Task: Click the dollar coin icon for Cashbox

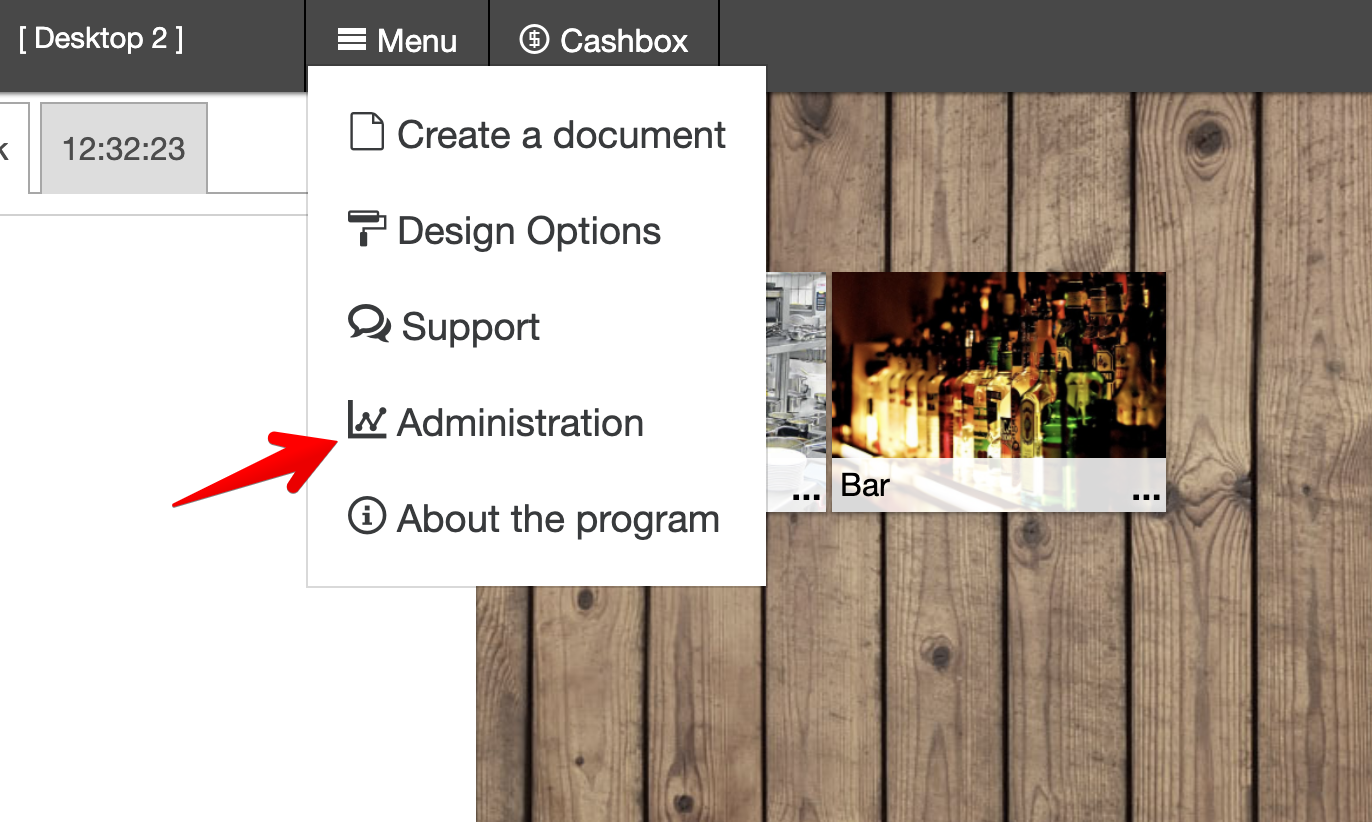Action: (x=534, y=40)
